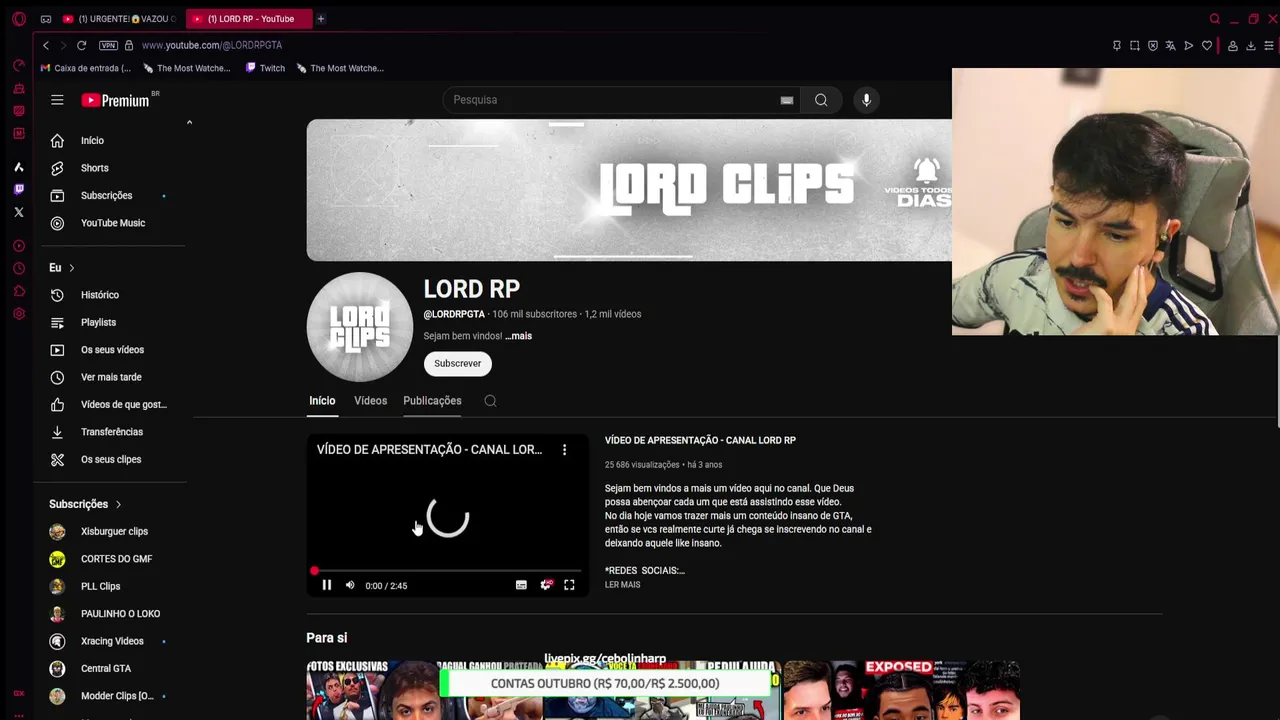Screen dimensions: 1280x720
Task: Open Caixa de entrada Gmail bookmark
Action: (85, 68)
